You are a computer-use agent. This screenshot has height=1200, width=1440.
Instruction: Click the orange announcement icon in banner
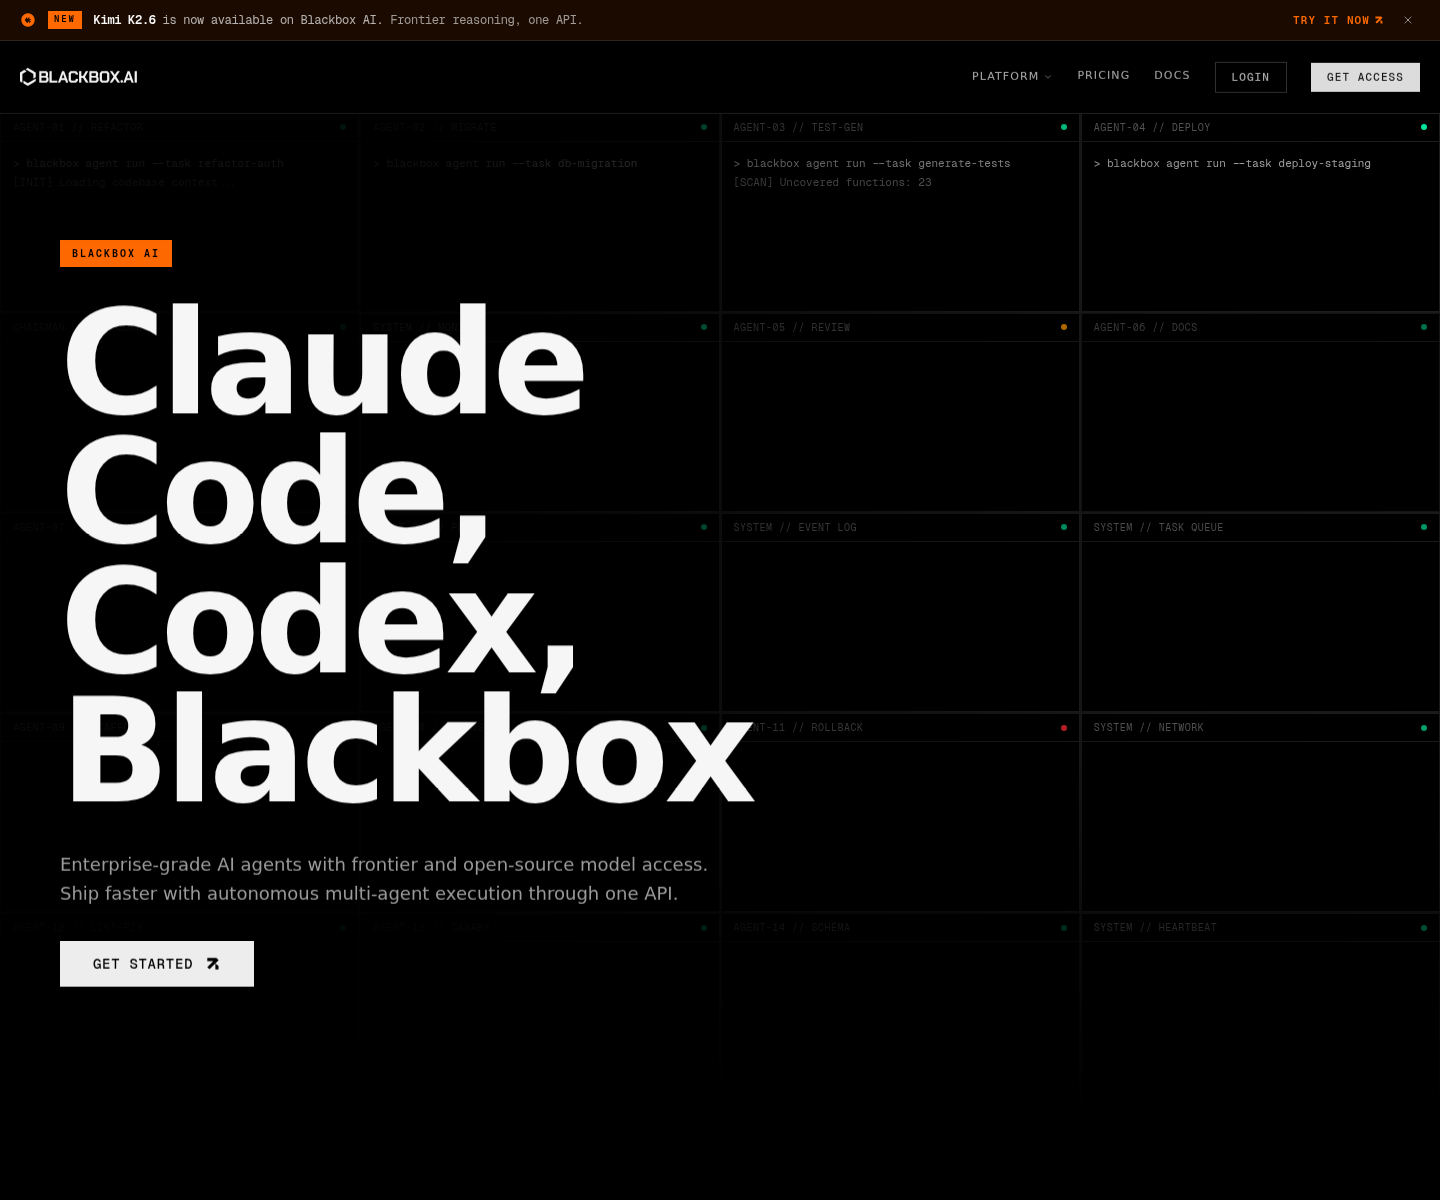(x=28, y=20)
